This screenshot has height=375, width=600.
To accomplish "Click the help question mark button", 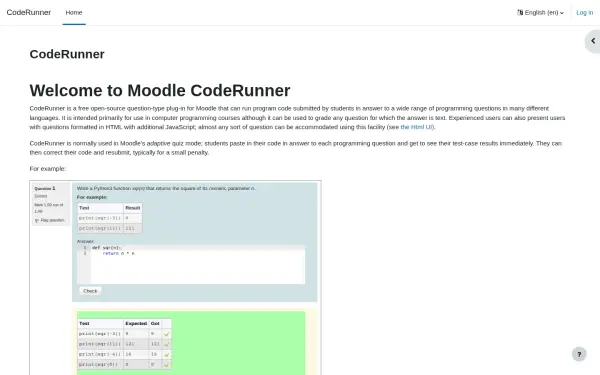I will tap(579, 354).
